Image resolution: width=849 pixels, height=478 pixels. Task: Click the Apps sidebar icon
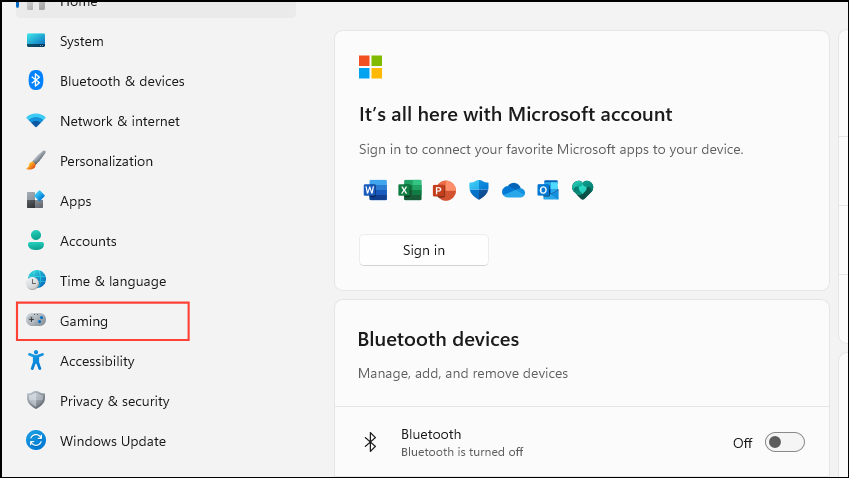(36, 200)
